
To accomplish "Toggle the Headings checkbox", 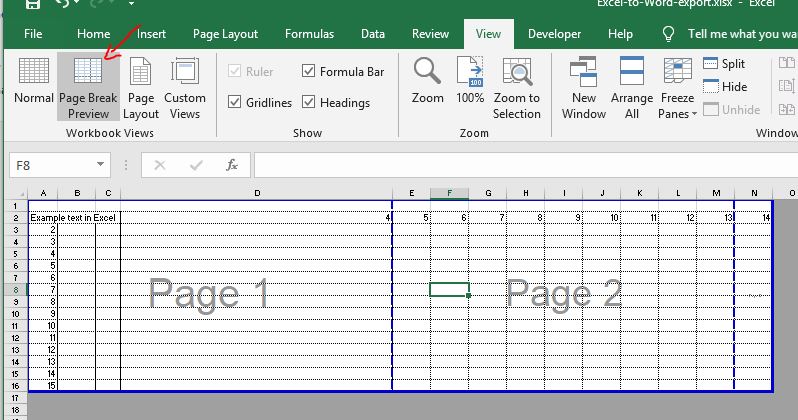I will [308, 102].
